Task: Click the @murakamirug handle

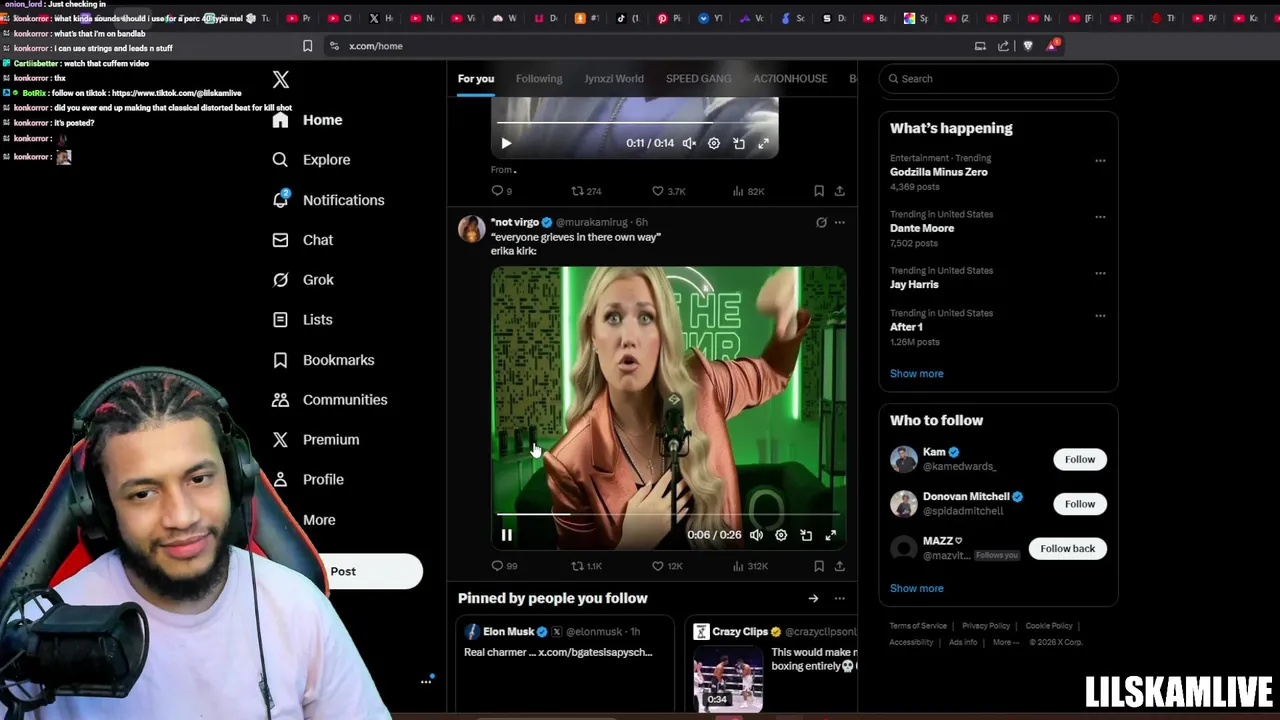Action: click(x=592, y=222)
